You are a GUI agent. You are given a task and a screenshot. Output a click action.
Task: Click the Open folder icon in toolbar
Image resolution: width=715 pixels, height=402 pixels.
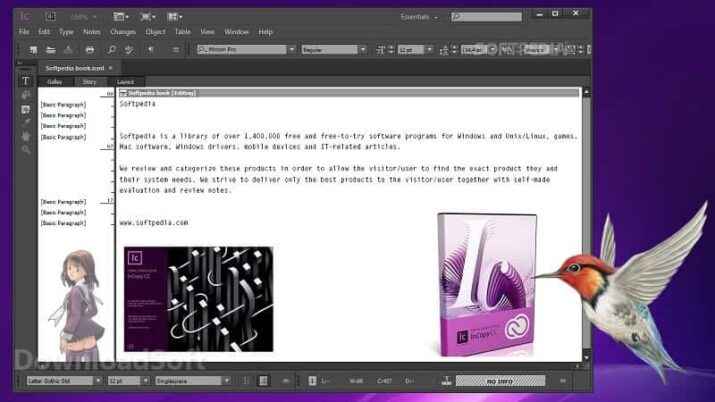(51, 49)
